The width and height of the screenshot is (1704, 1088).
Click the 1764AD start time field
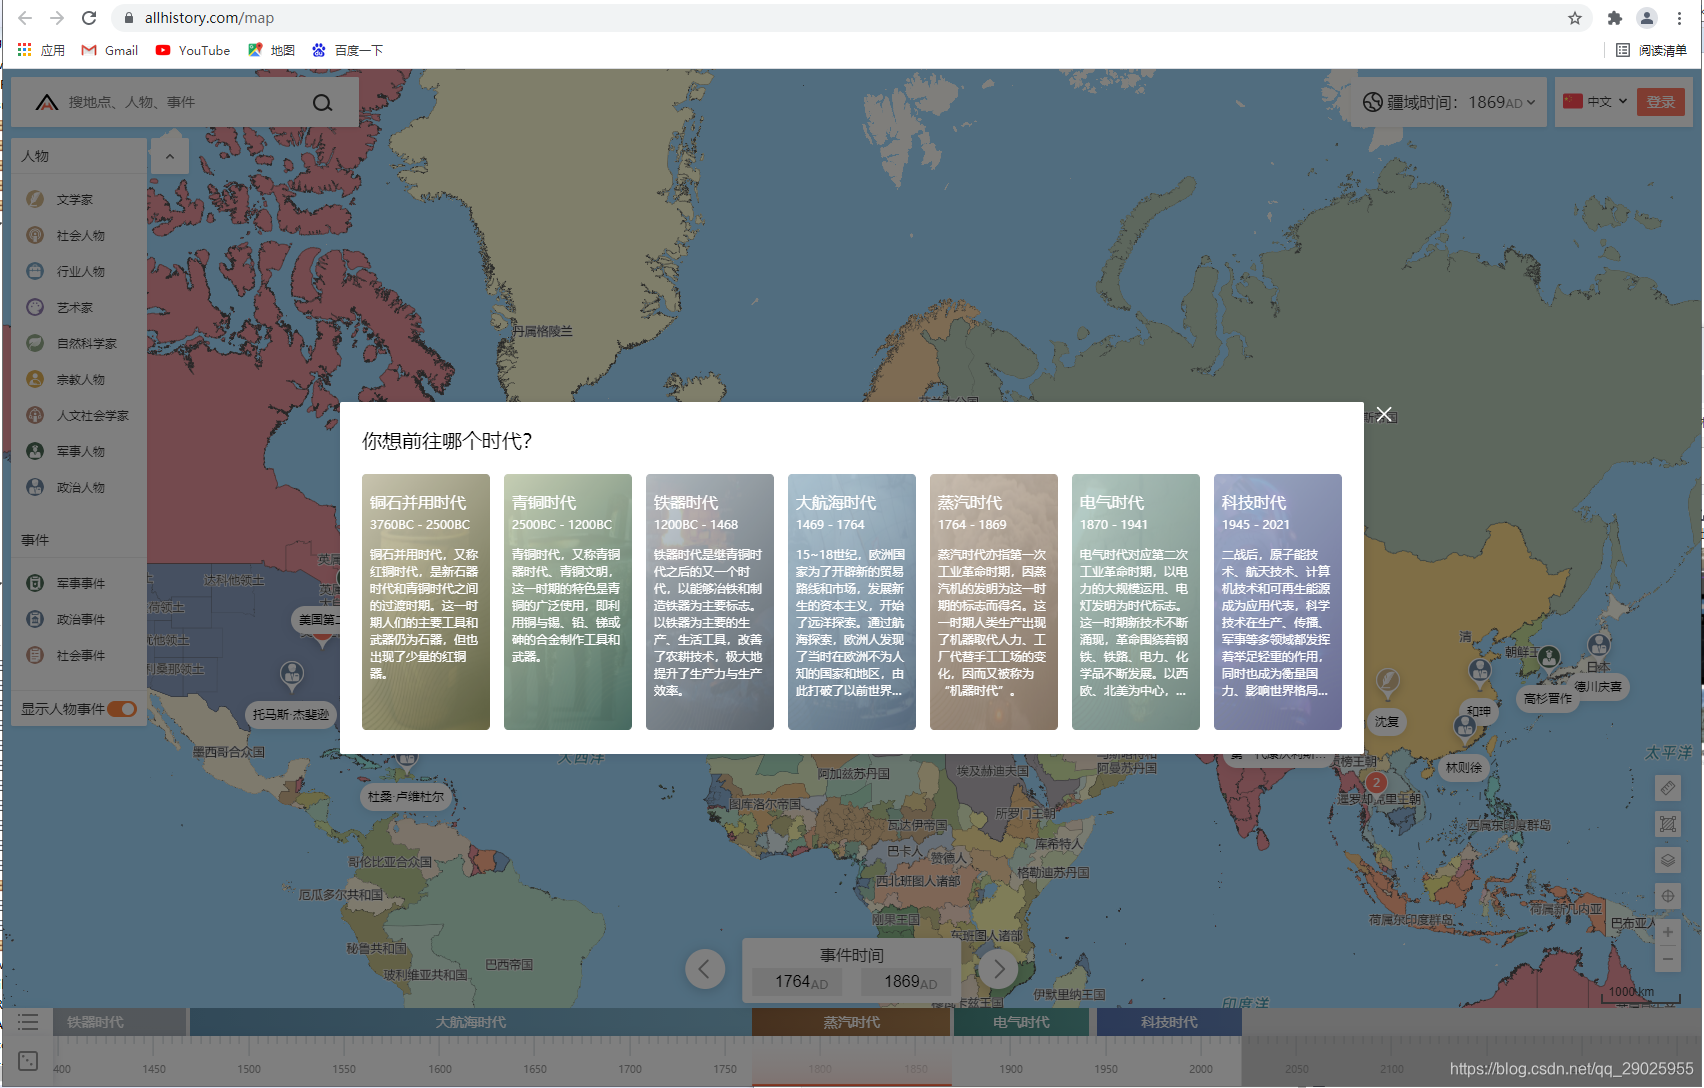(798, 982)
